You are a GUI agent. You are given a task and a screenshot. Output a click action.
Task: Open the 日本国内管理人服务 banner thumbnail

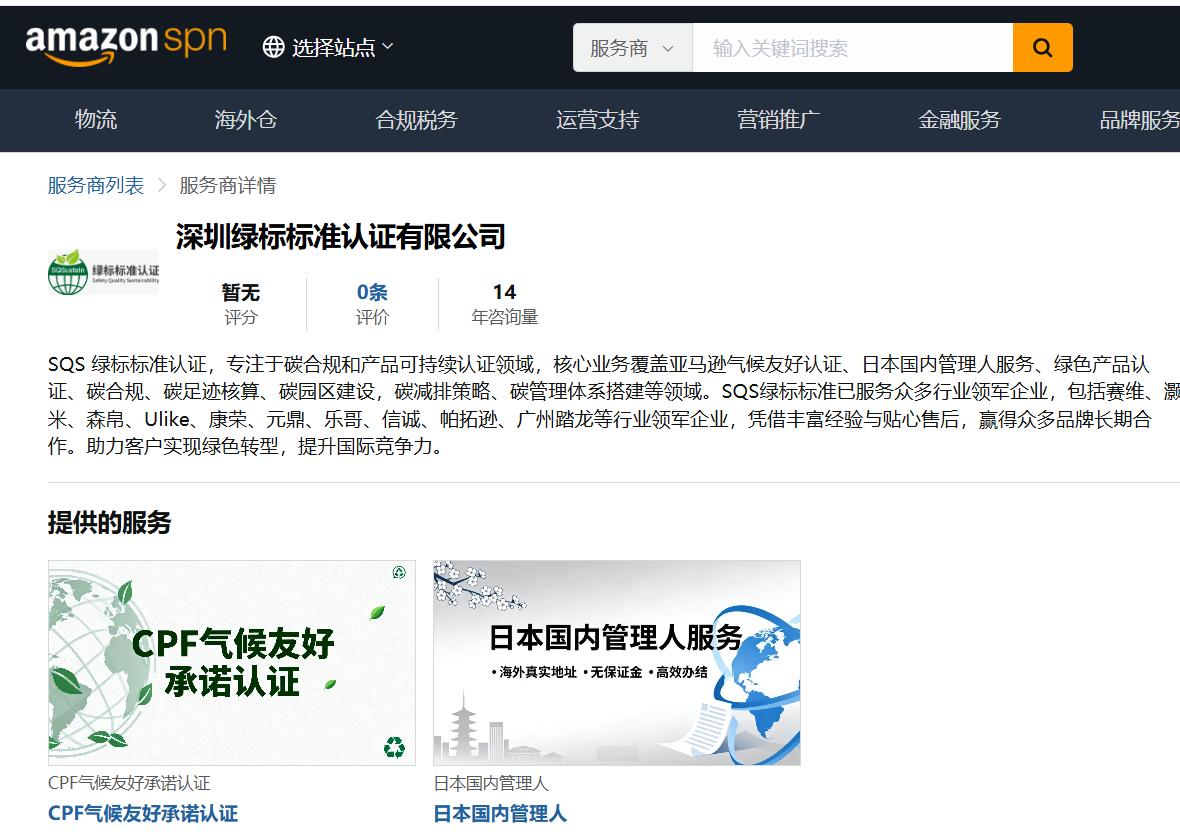click(616, 663)
